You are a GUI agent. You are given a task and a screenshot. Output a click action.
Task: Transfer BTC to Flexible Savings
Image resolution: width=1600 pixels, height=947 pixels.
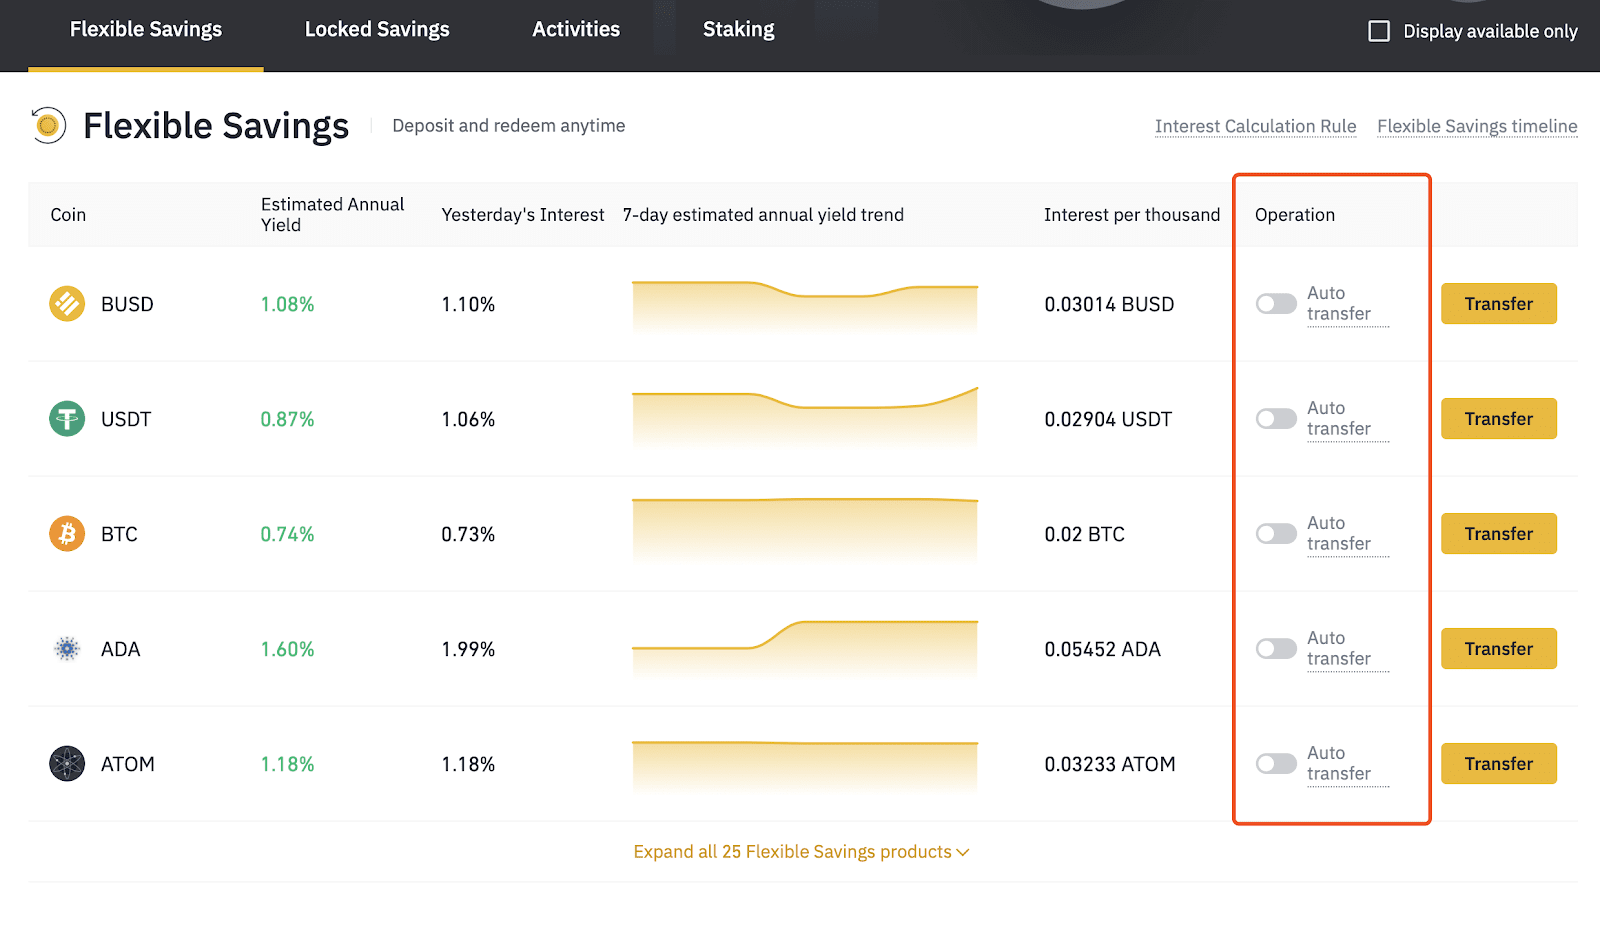click(x=1499, y=533)
